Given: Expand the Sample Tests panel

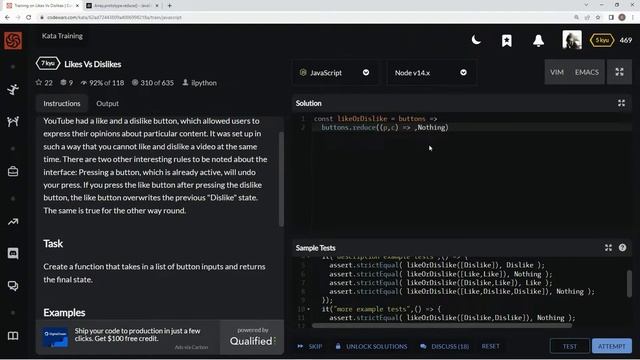Looking at the screenshot, I should (608, 248).
